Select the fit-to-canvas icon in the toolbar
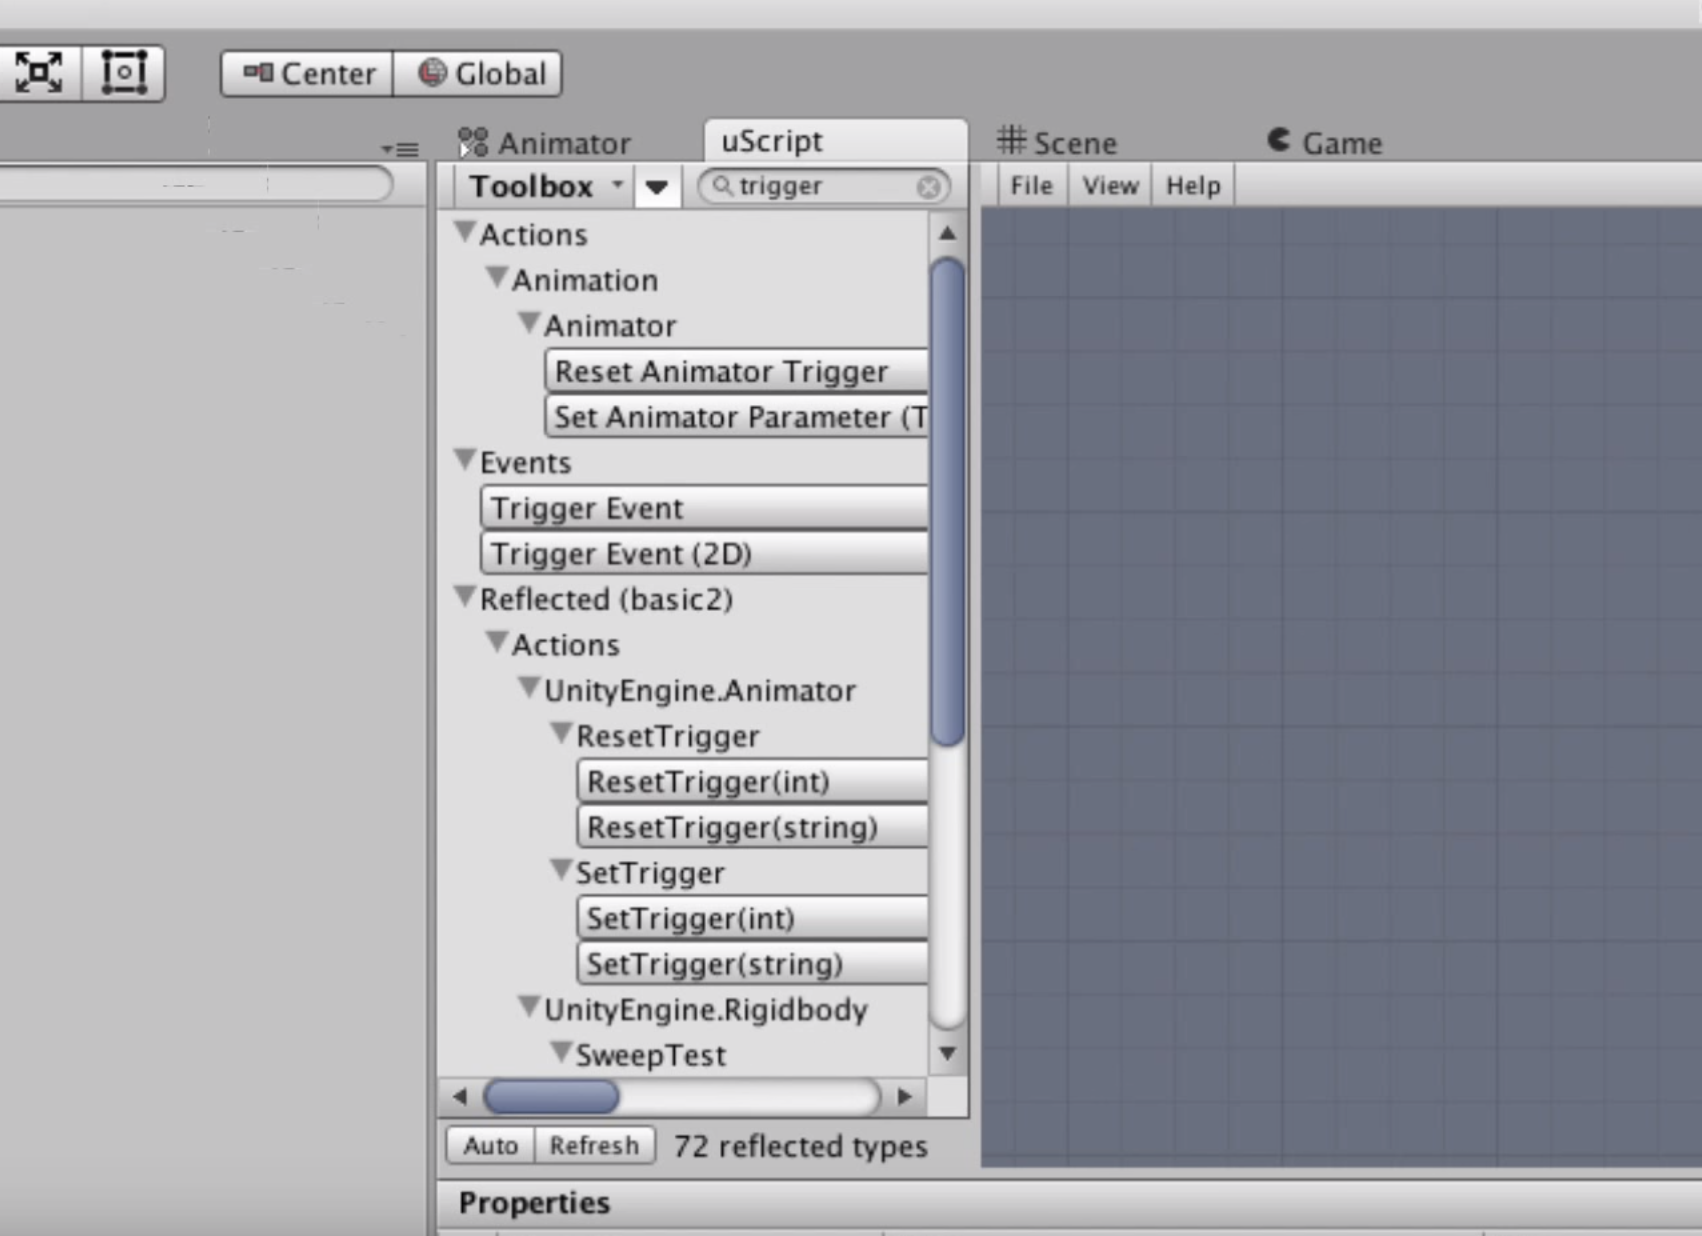Viewport: 1702px width, 1236px height. [x=38, y=71]
